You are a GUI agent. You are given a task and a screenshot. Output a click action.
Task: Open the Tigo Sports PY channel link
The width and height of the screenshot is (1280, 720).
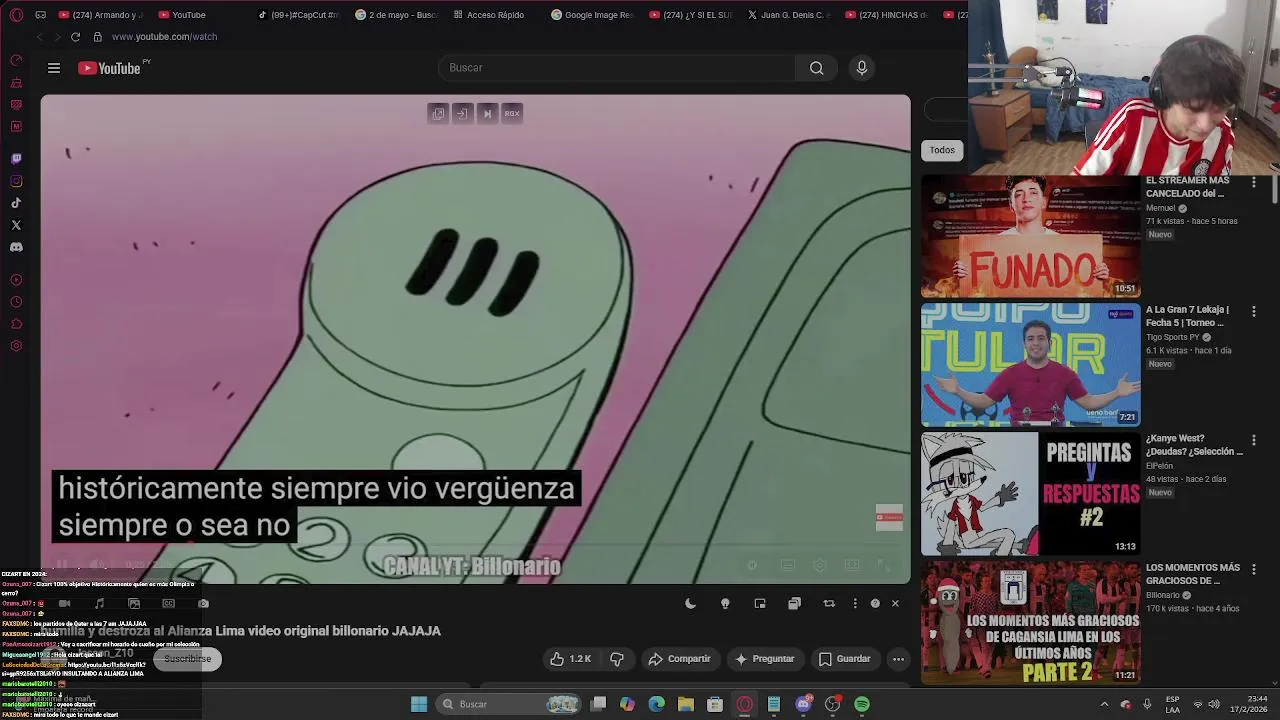[1173, 337]
